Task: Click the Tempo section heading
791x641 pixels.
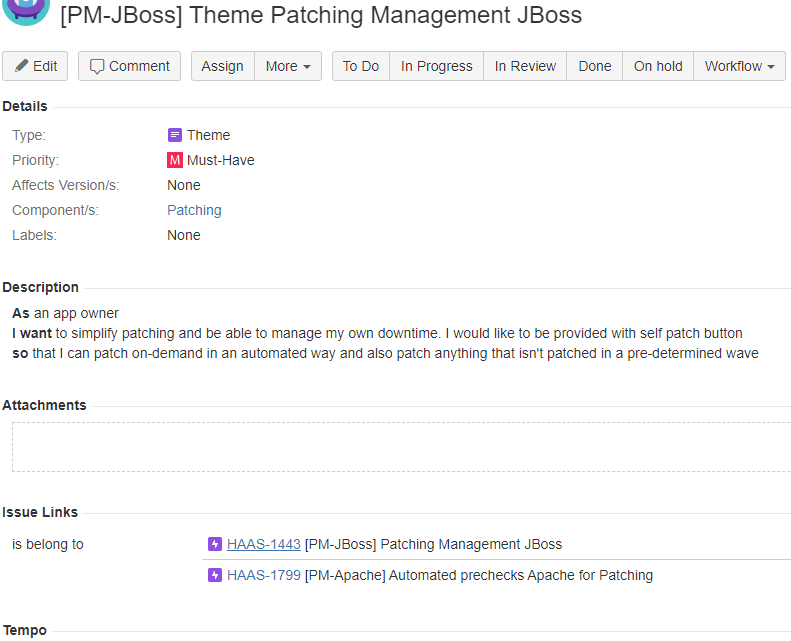Action: tap(25, 630)
